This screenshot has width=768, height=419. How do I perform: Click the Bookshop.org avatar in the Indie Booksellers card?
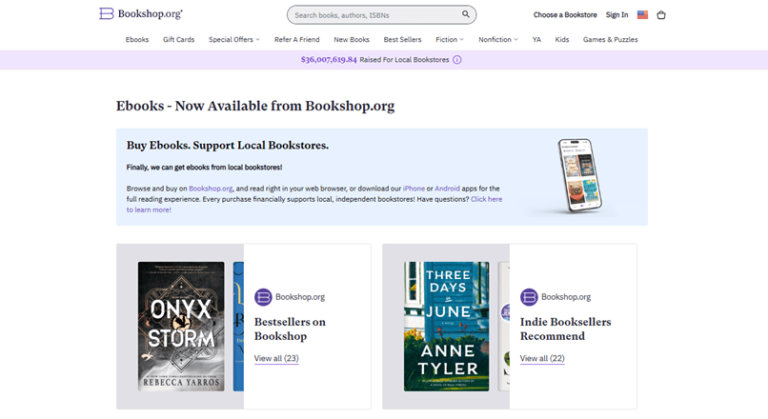click(529, 297)
